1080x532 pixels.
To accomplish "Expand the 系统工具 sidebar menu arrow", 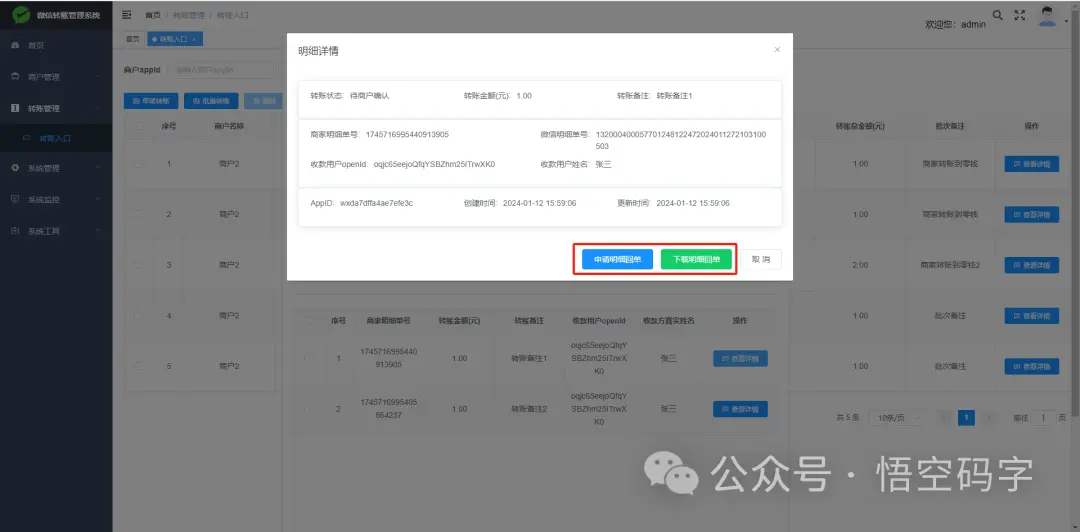I will pyautogui.click(x=98, y=231).
